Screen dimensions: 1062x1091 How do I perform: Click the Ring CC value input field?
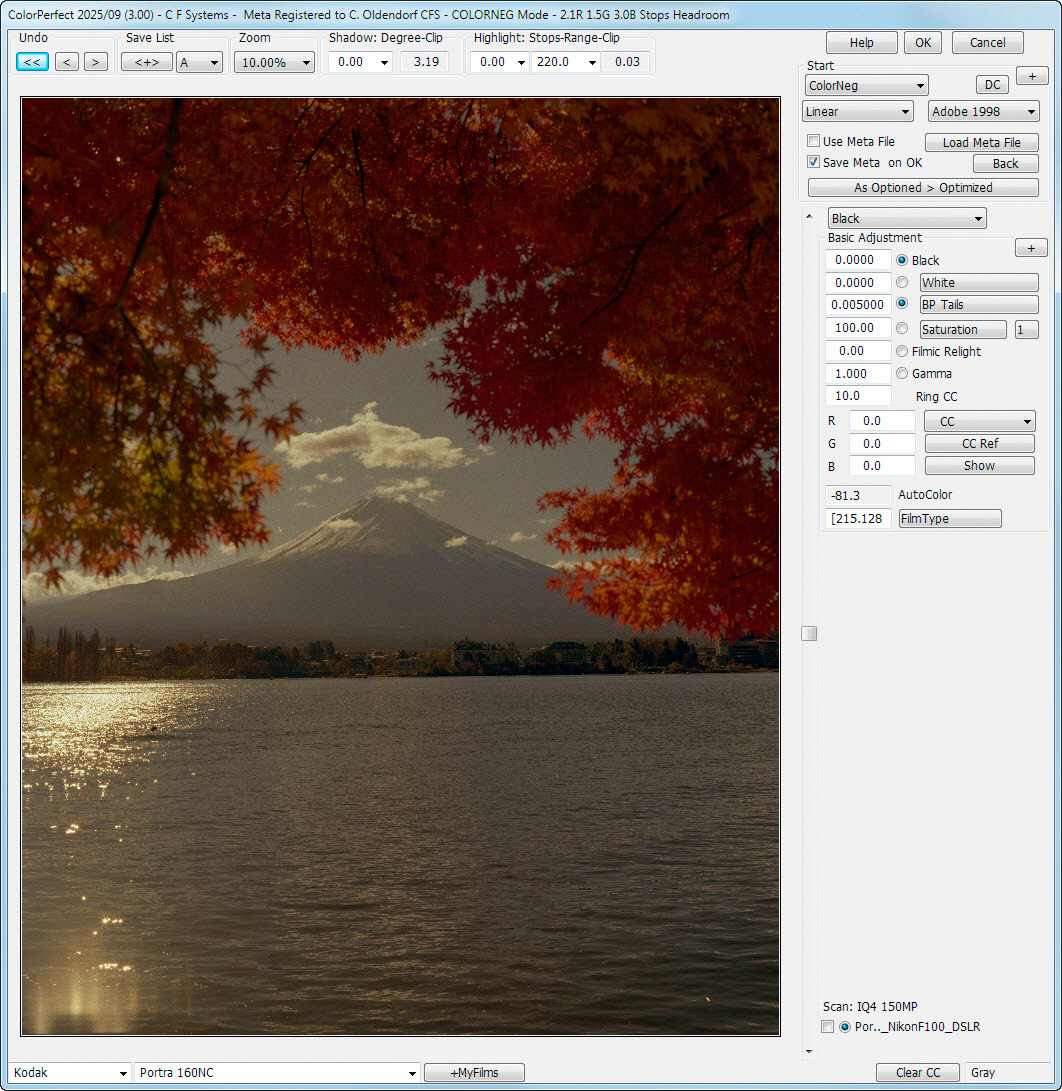(x=858, y=396)
